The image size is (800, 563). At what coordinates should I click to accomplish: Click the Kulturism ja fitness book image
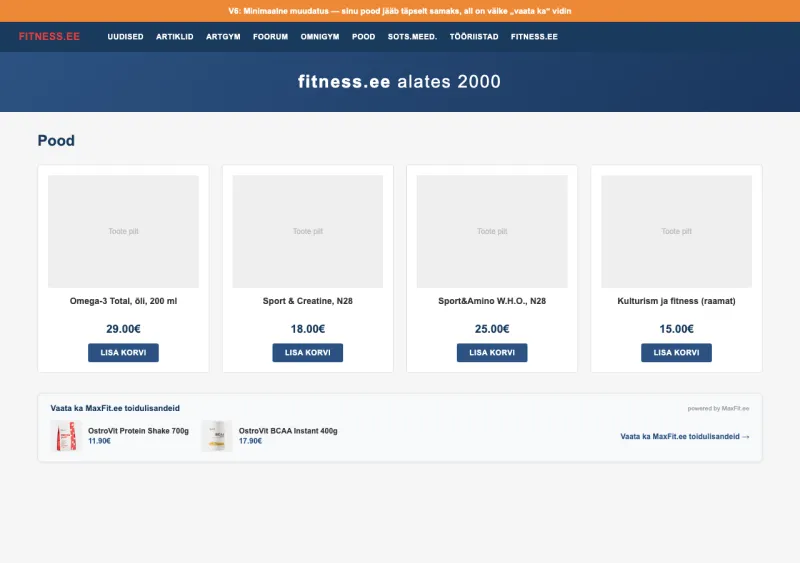676,231
